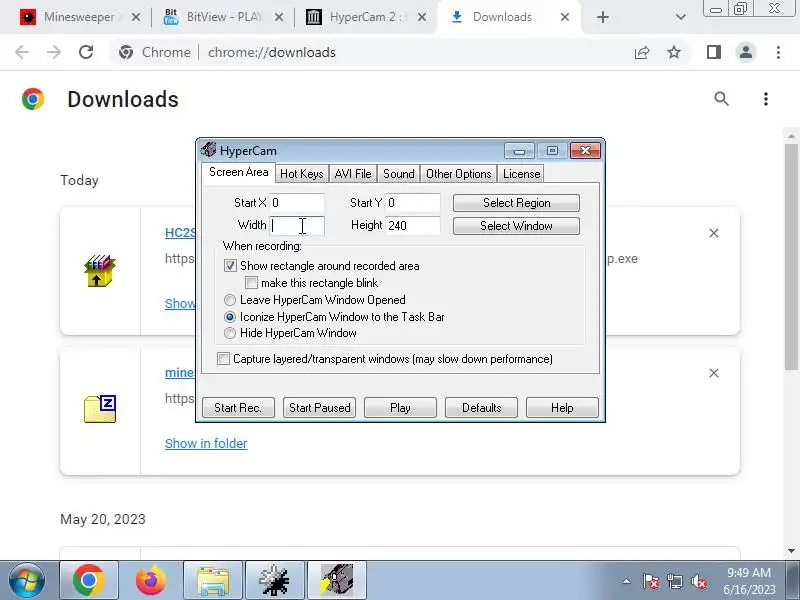This screenshot has width=800, height=600.
Task: Click the HyperCam taskbar icon
Action: tap(337, 581)
